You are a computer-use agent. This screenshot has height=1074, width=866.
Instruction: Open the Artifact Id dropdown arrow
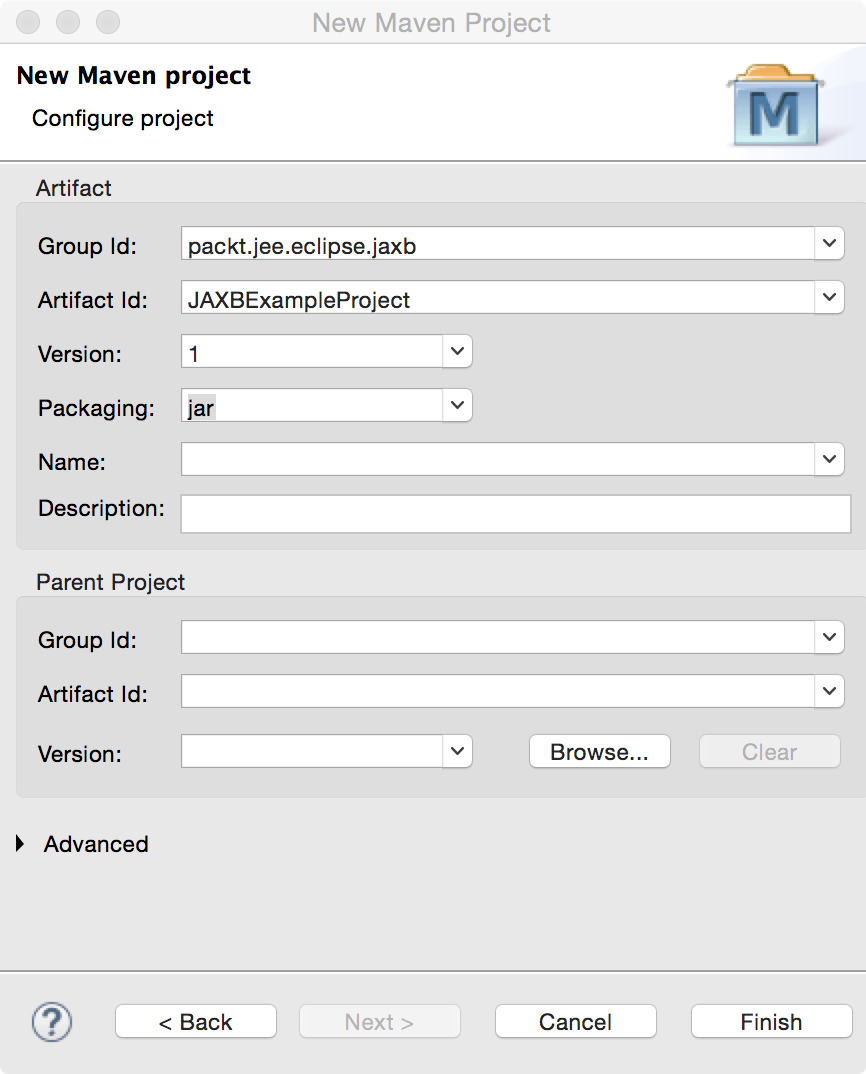[830, 298]
